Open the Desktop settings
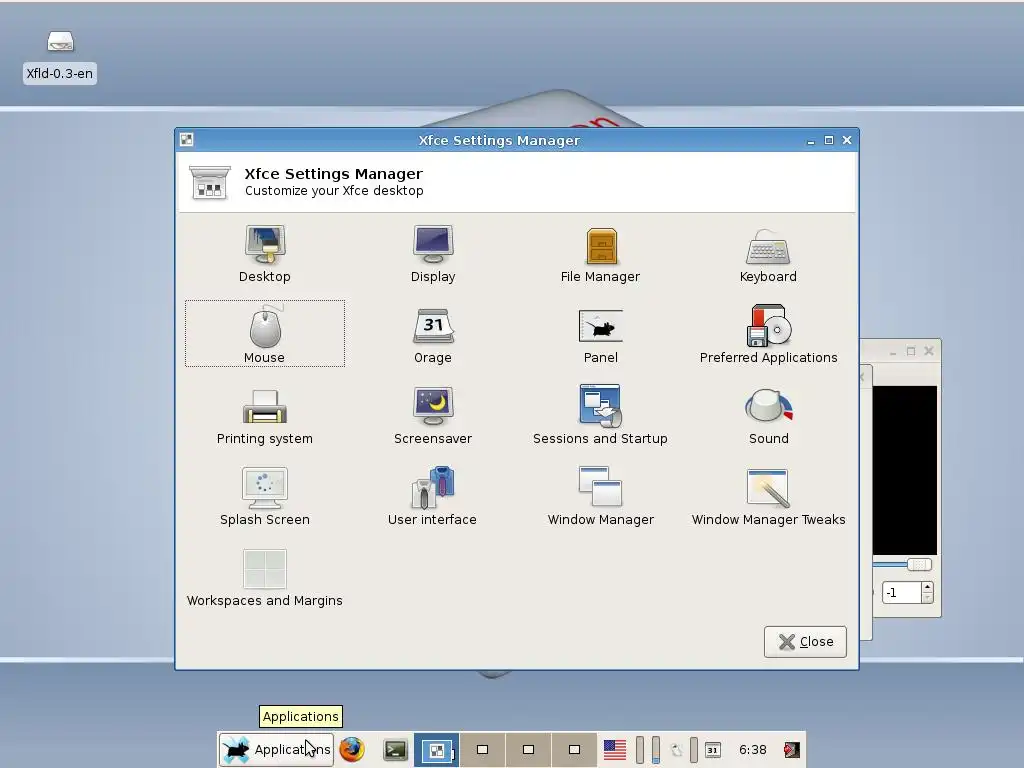The width and height of the screenshot is (1024, 768). tap(264, 255)
